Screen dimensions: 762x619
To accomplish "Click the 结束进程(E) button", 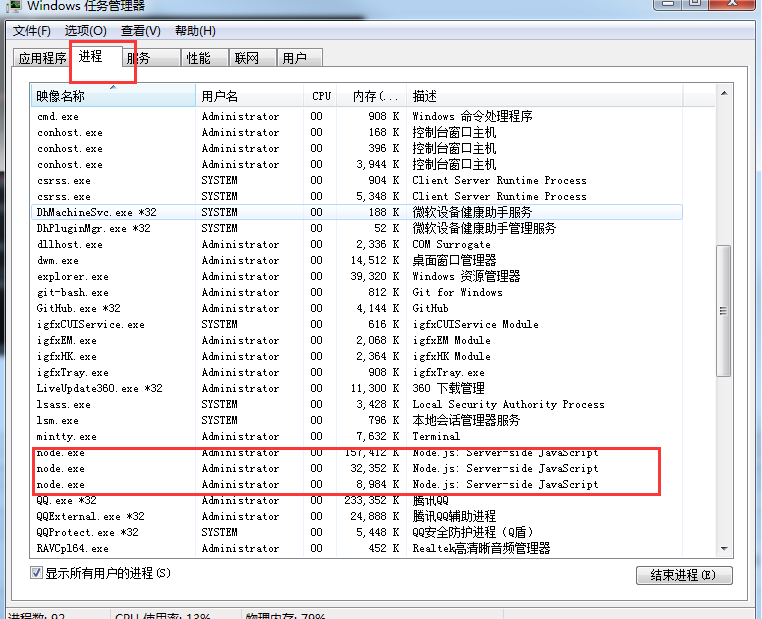I will pos(684,575).
